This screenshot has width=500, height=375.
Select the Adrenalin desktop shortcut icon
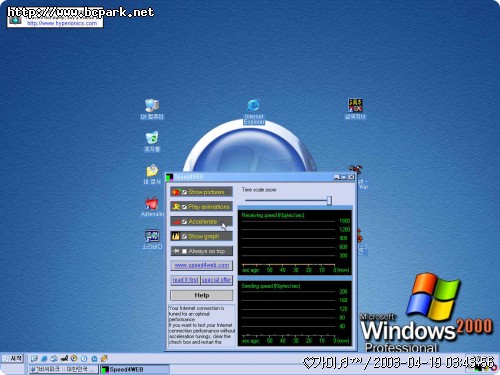point(152,207)
